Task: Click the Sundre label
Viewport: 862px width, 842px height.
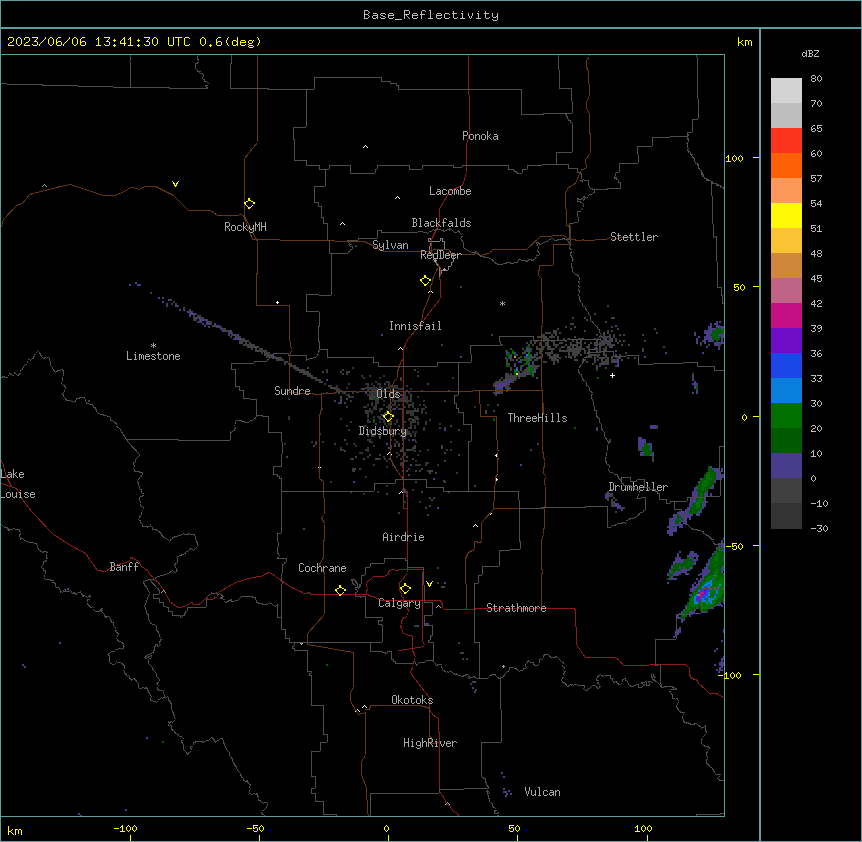Action: 292,391
